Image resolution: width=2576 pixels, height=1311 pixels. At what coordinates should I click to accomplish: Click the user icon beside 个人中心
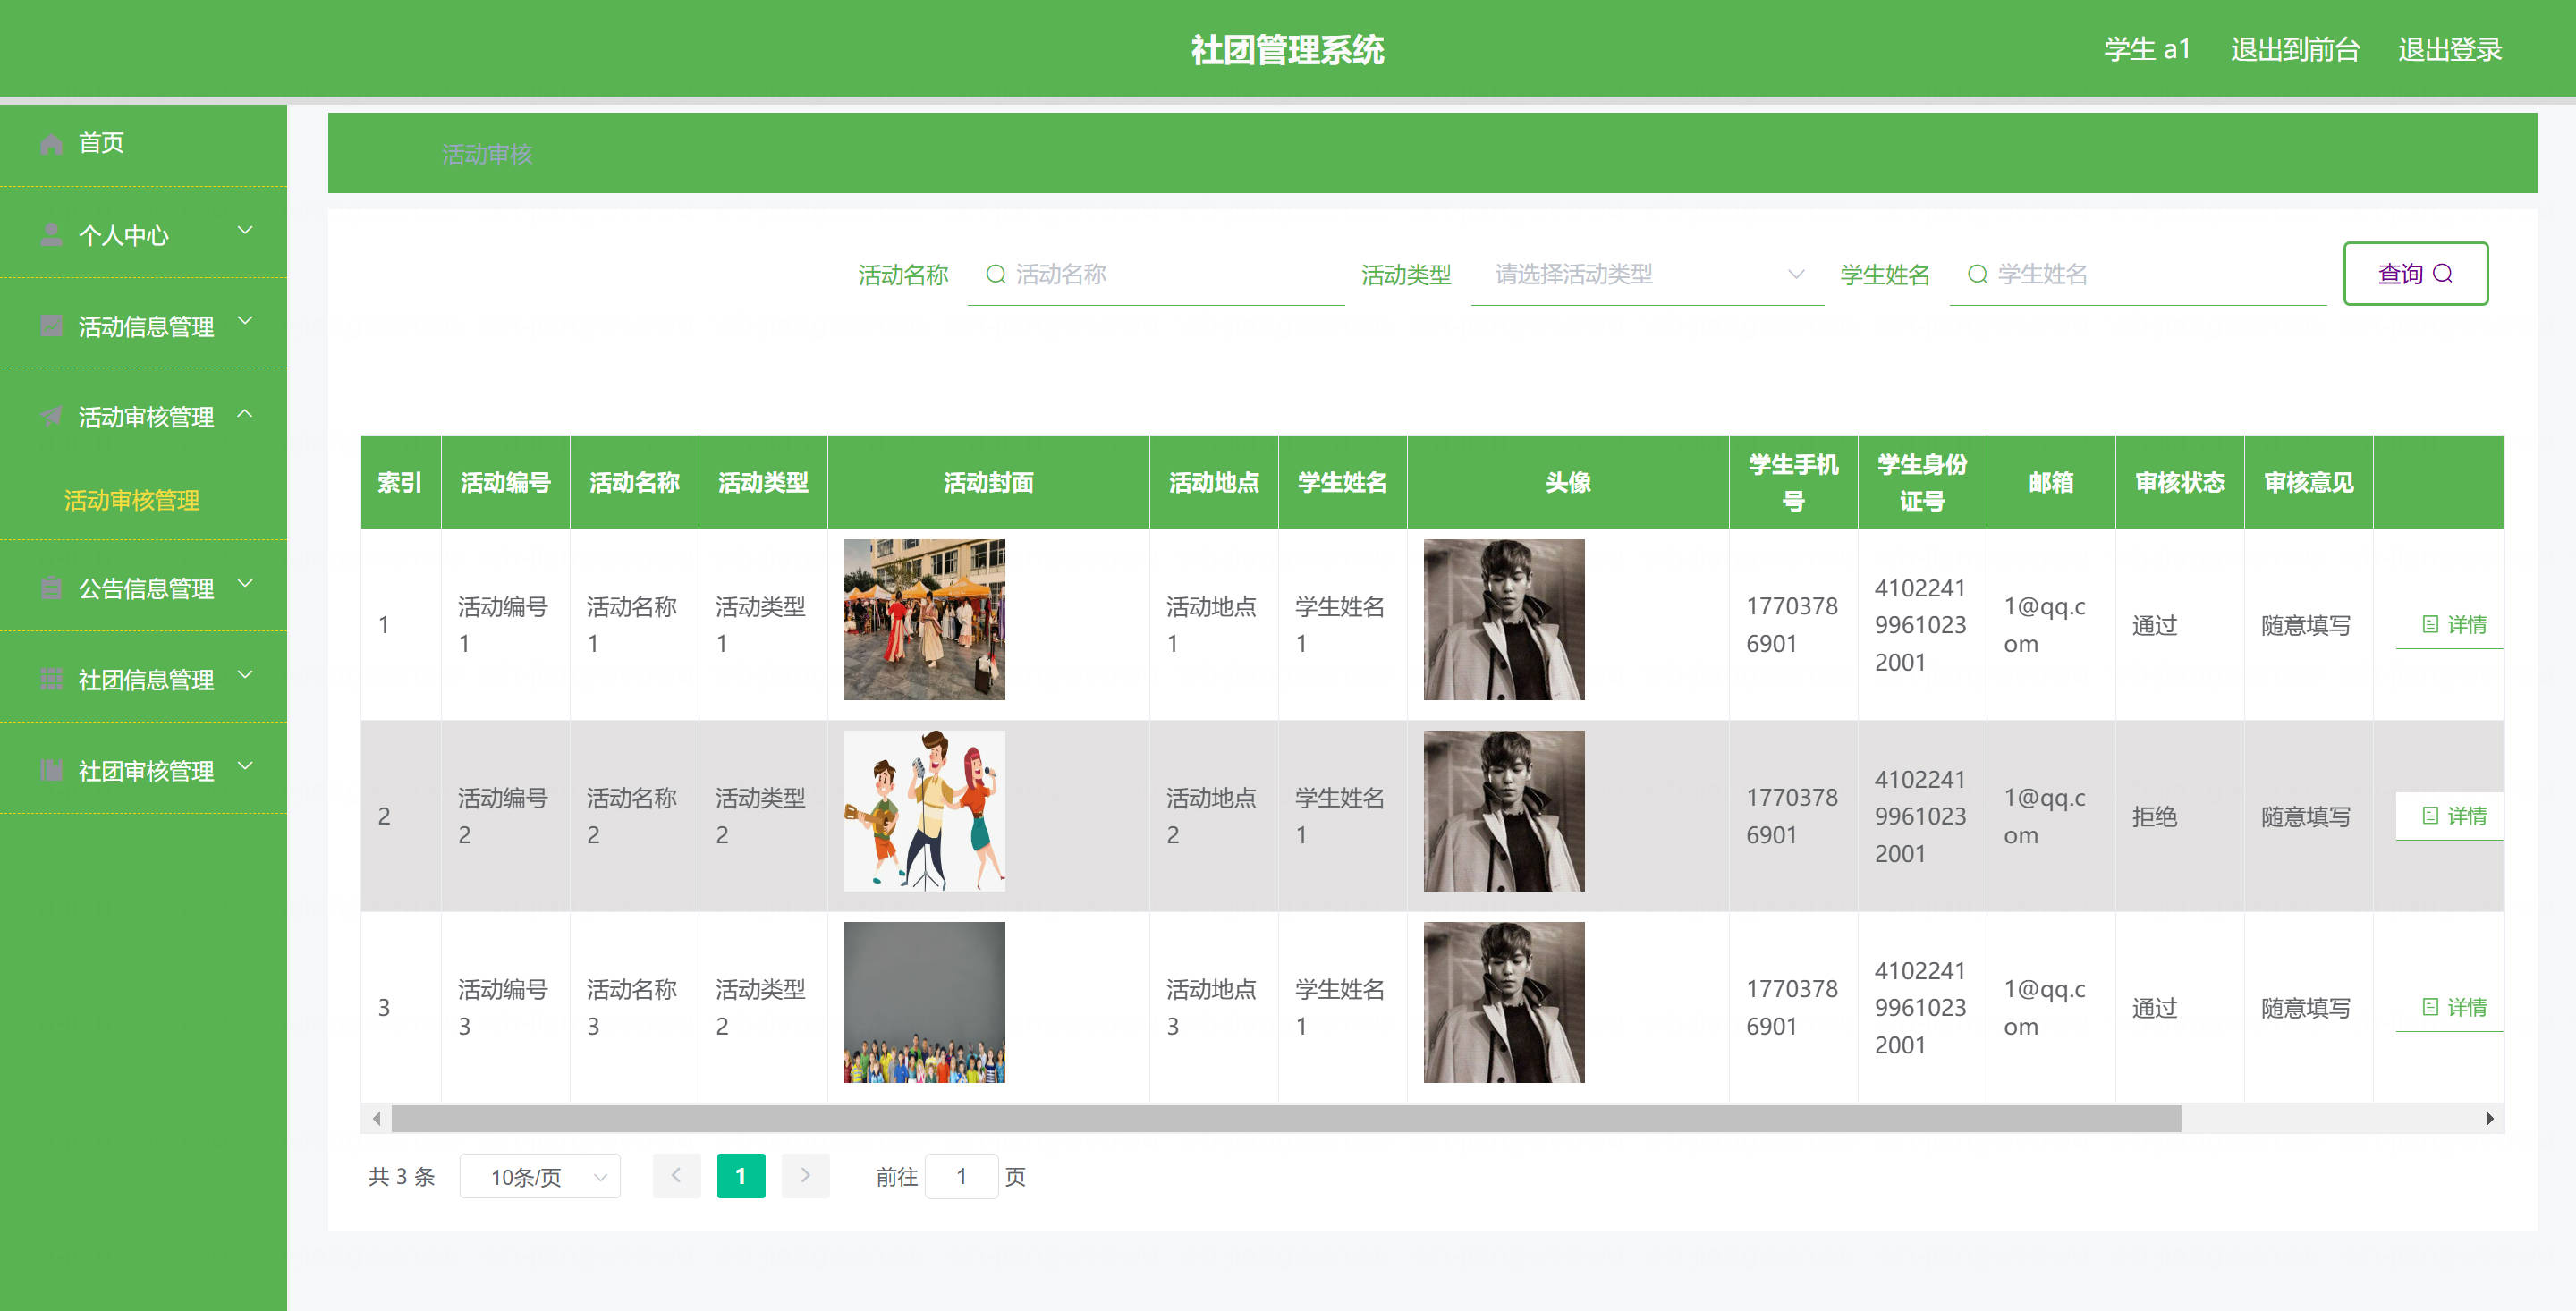[x=51, y=235]
